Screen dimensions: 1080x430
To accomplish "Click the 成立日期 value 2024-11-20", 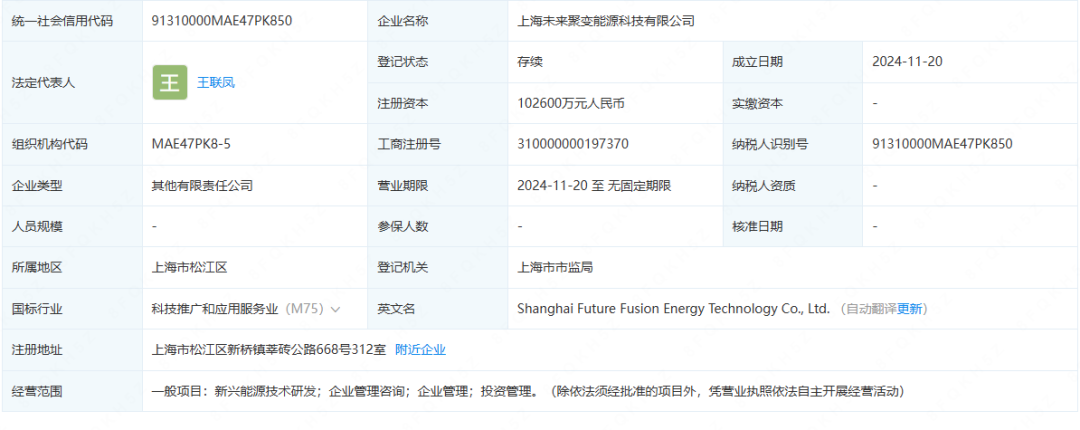I will (x=907, y=61).
